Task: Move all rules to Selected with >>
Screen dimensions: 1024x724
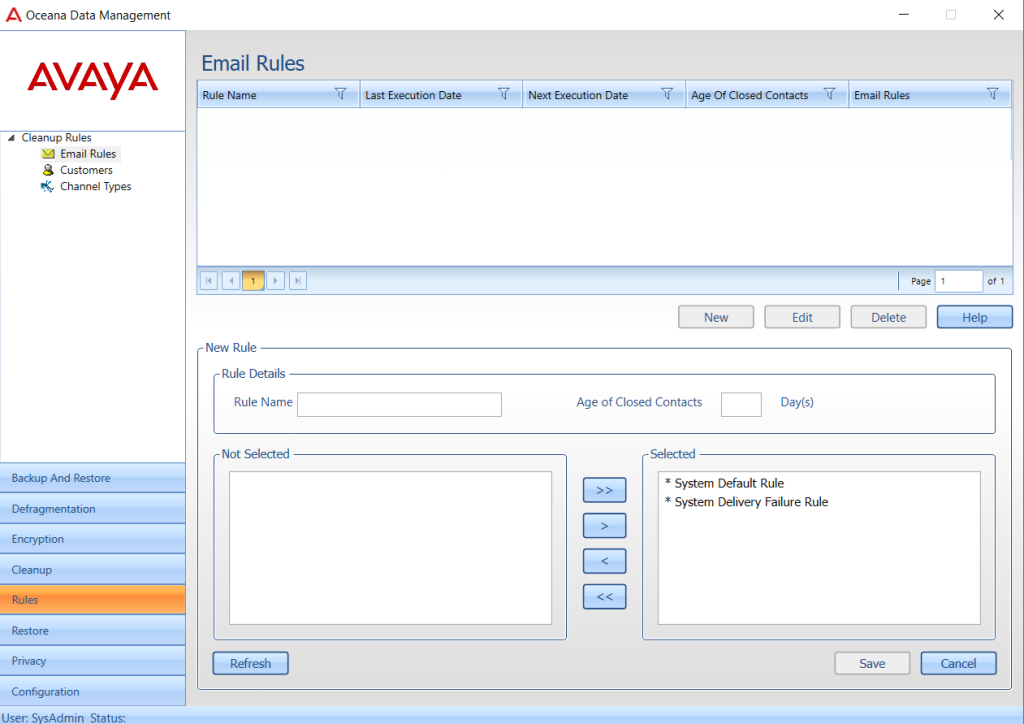Action: point(604,490)
